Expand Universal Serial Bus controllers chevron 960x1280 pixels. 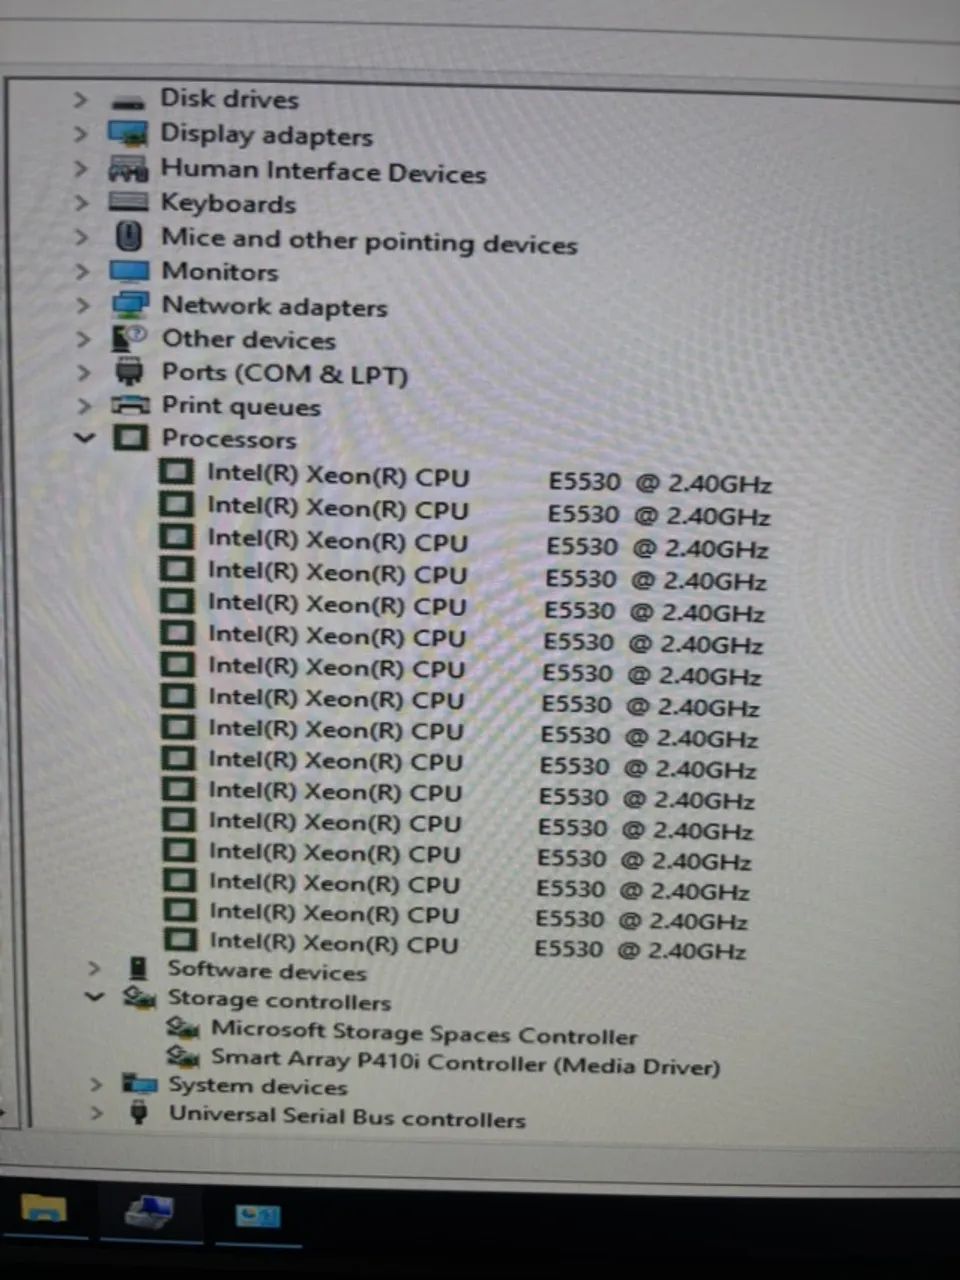(97, 1112)
